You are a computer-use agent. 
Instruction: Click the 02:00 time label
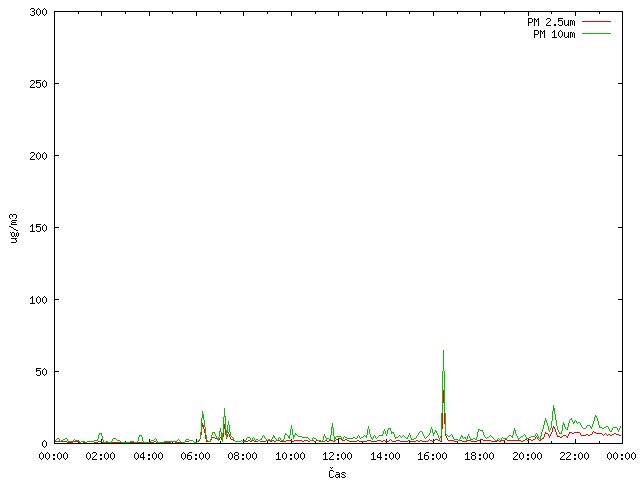tap(100, 456)
